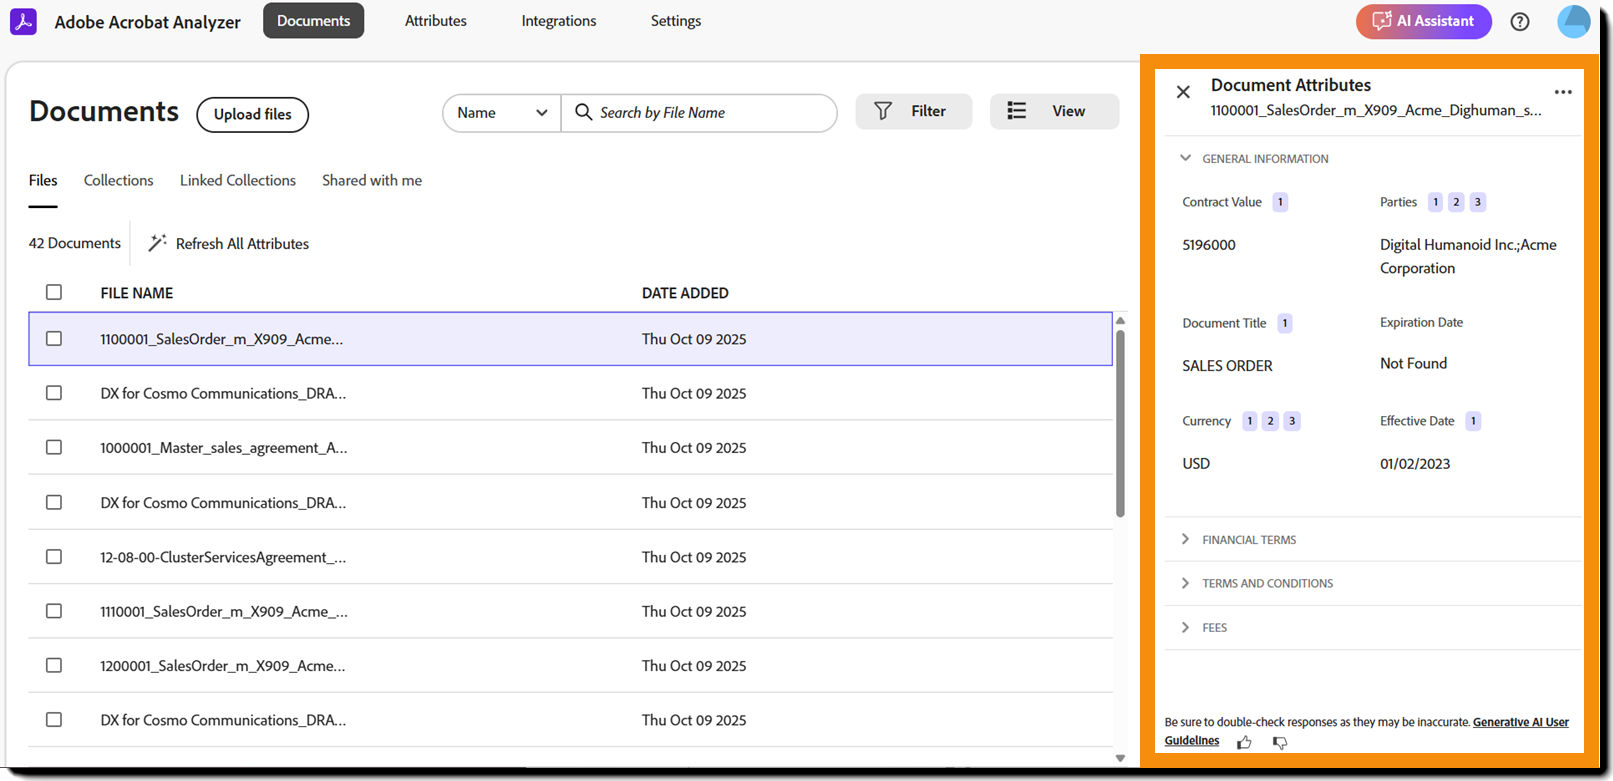Click the Adobe Acrobat Analyzer logo icon

click(x=23, y=21)
